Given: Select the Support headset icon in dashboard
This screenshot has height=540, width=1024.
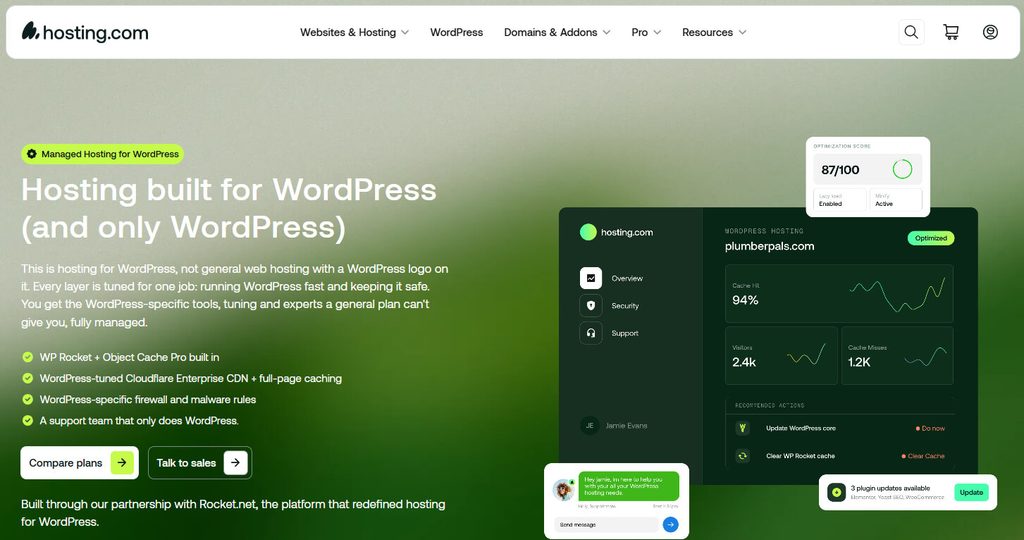Looking at the screenshot, I should point(591,333).
